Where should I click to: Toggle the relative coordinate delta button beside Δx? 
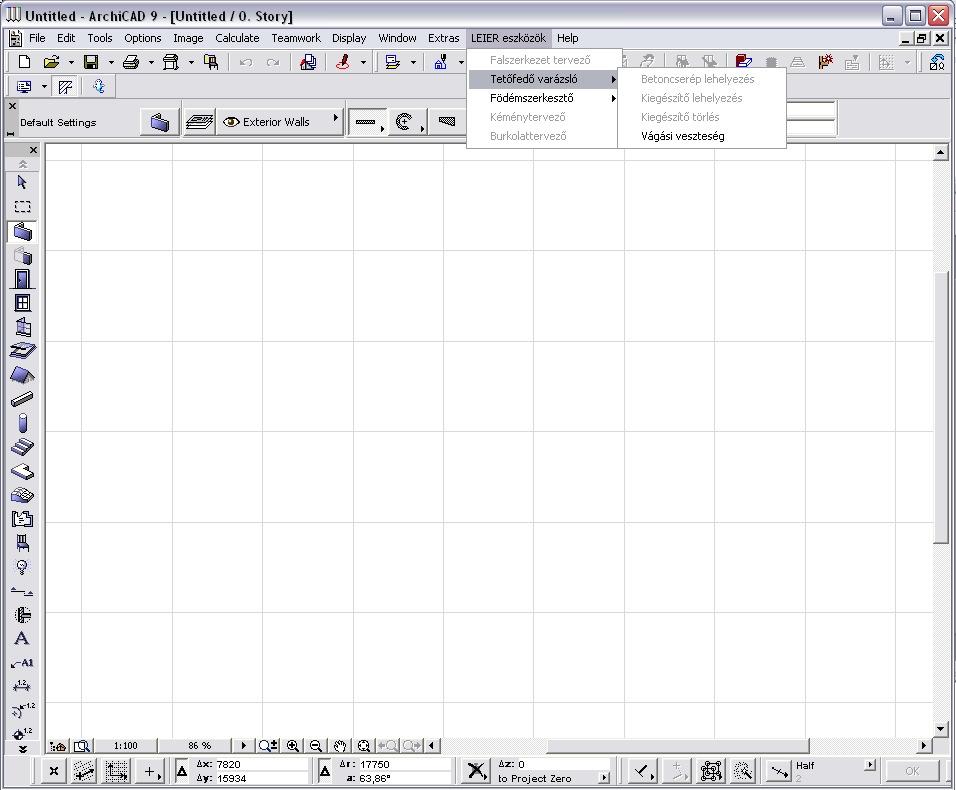click(x=182, y=772)
